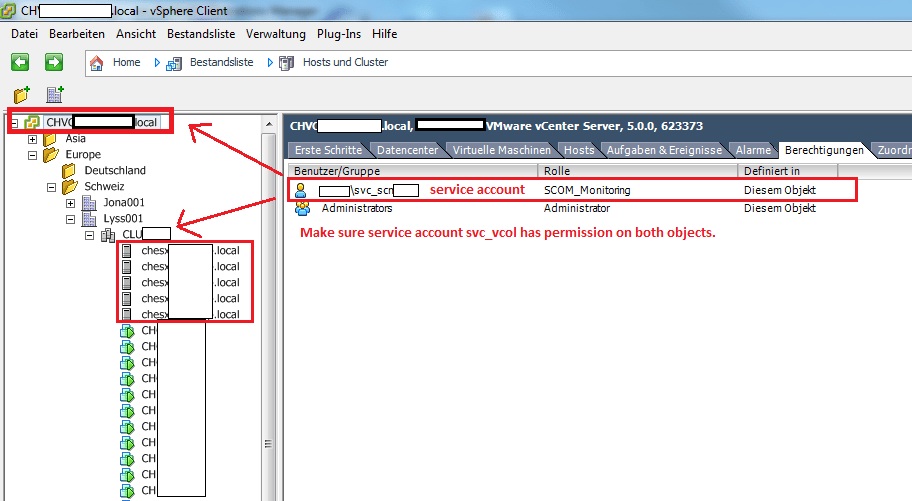Click the Home house icon
The image size is (912, 501).
(x=97, y=63)
